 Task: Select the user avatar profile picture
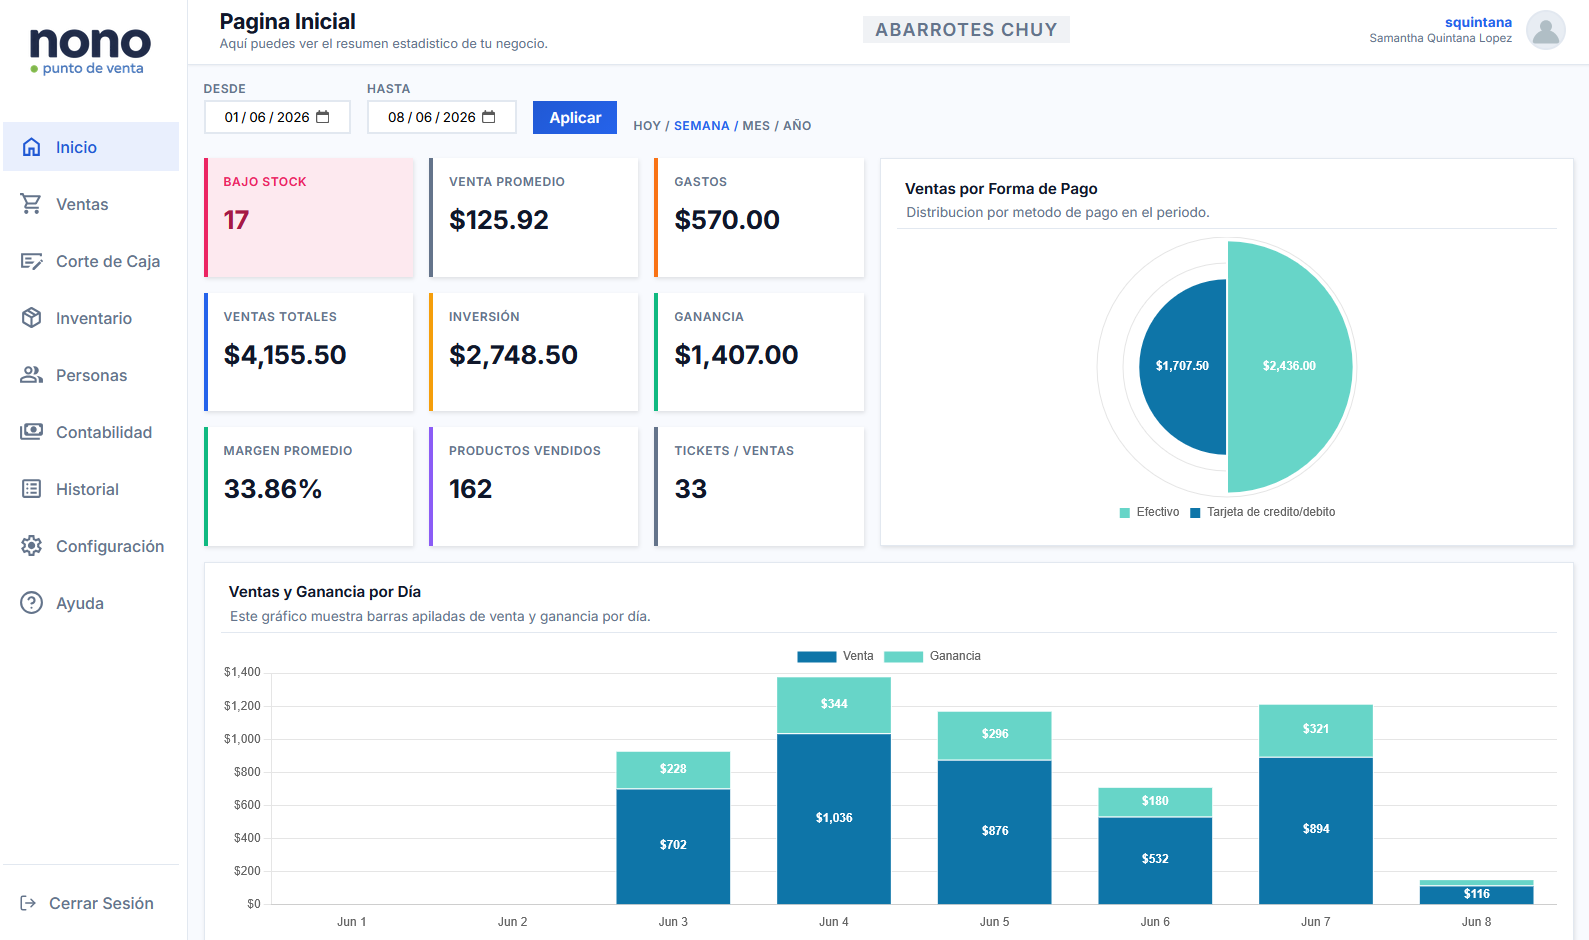click(x=1545, y=30)
